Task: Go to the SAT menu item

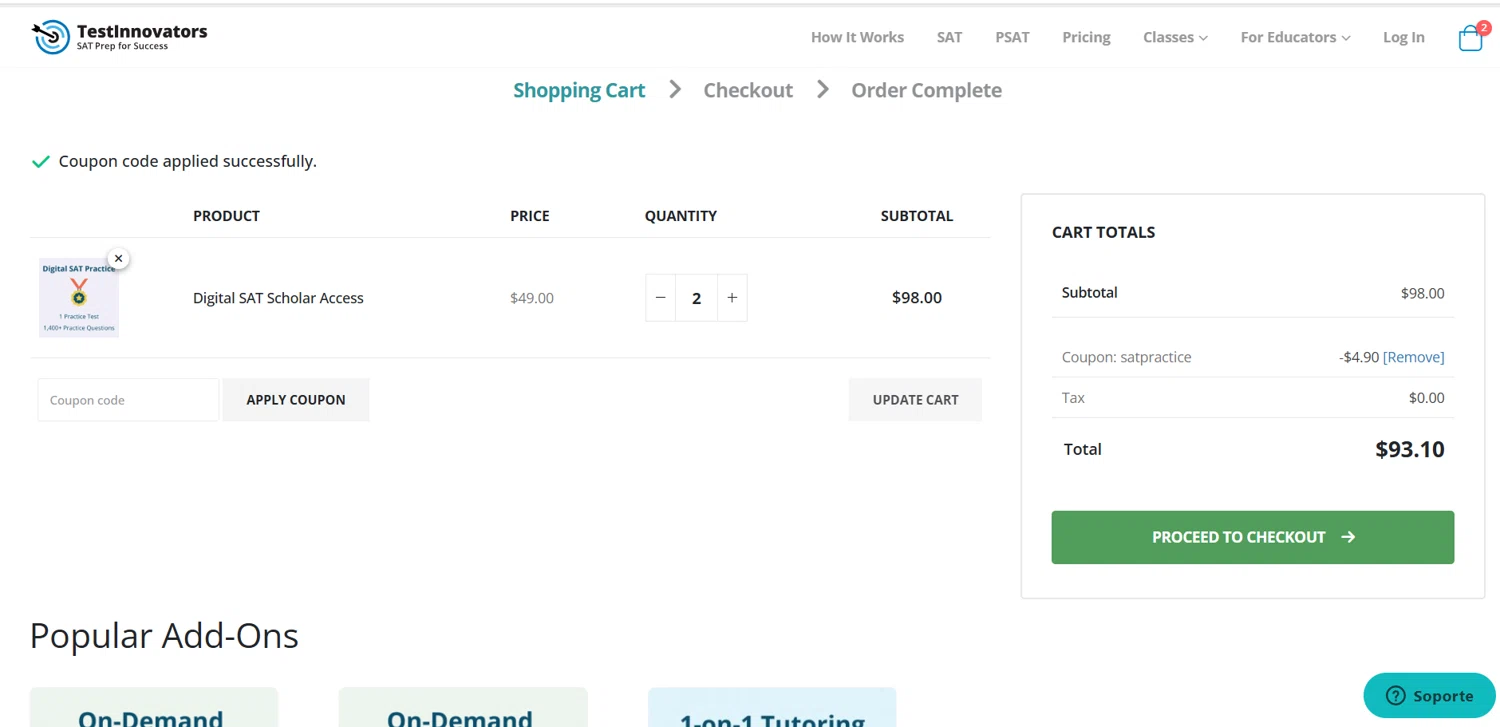Action: [949, 37]
